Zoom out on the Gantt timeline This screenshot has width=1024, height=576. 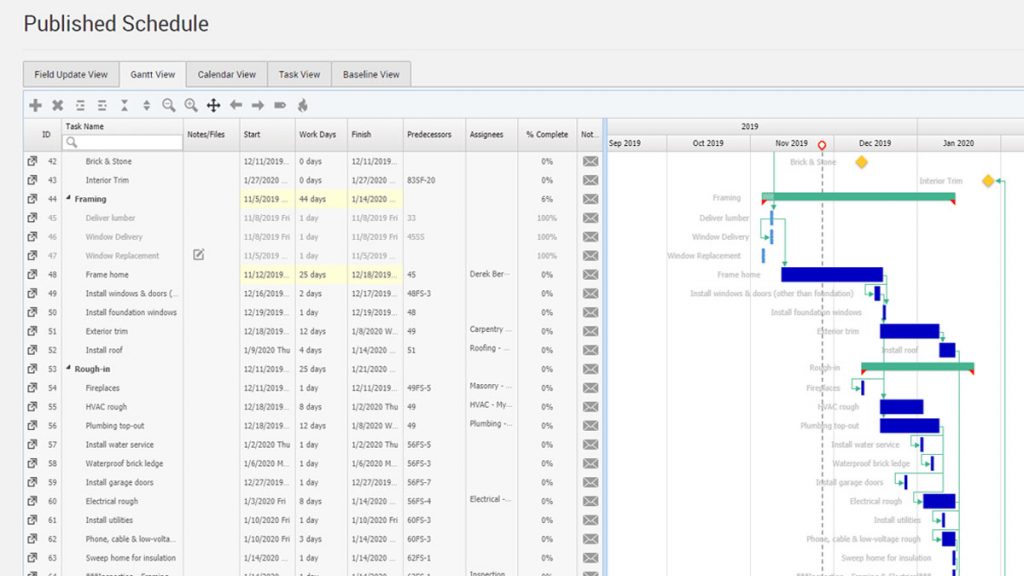coord(169,105)
